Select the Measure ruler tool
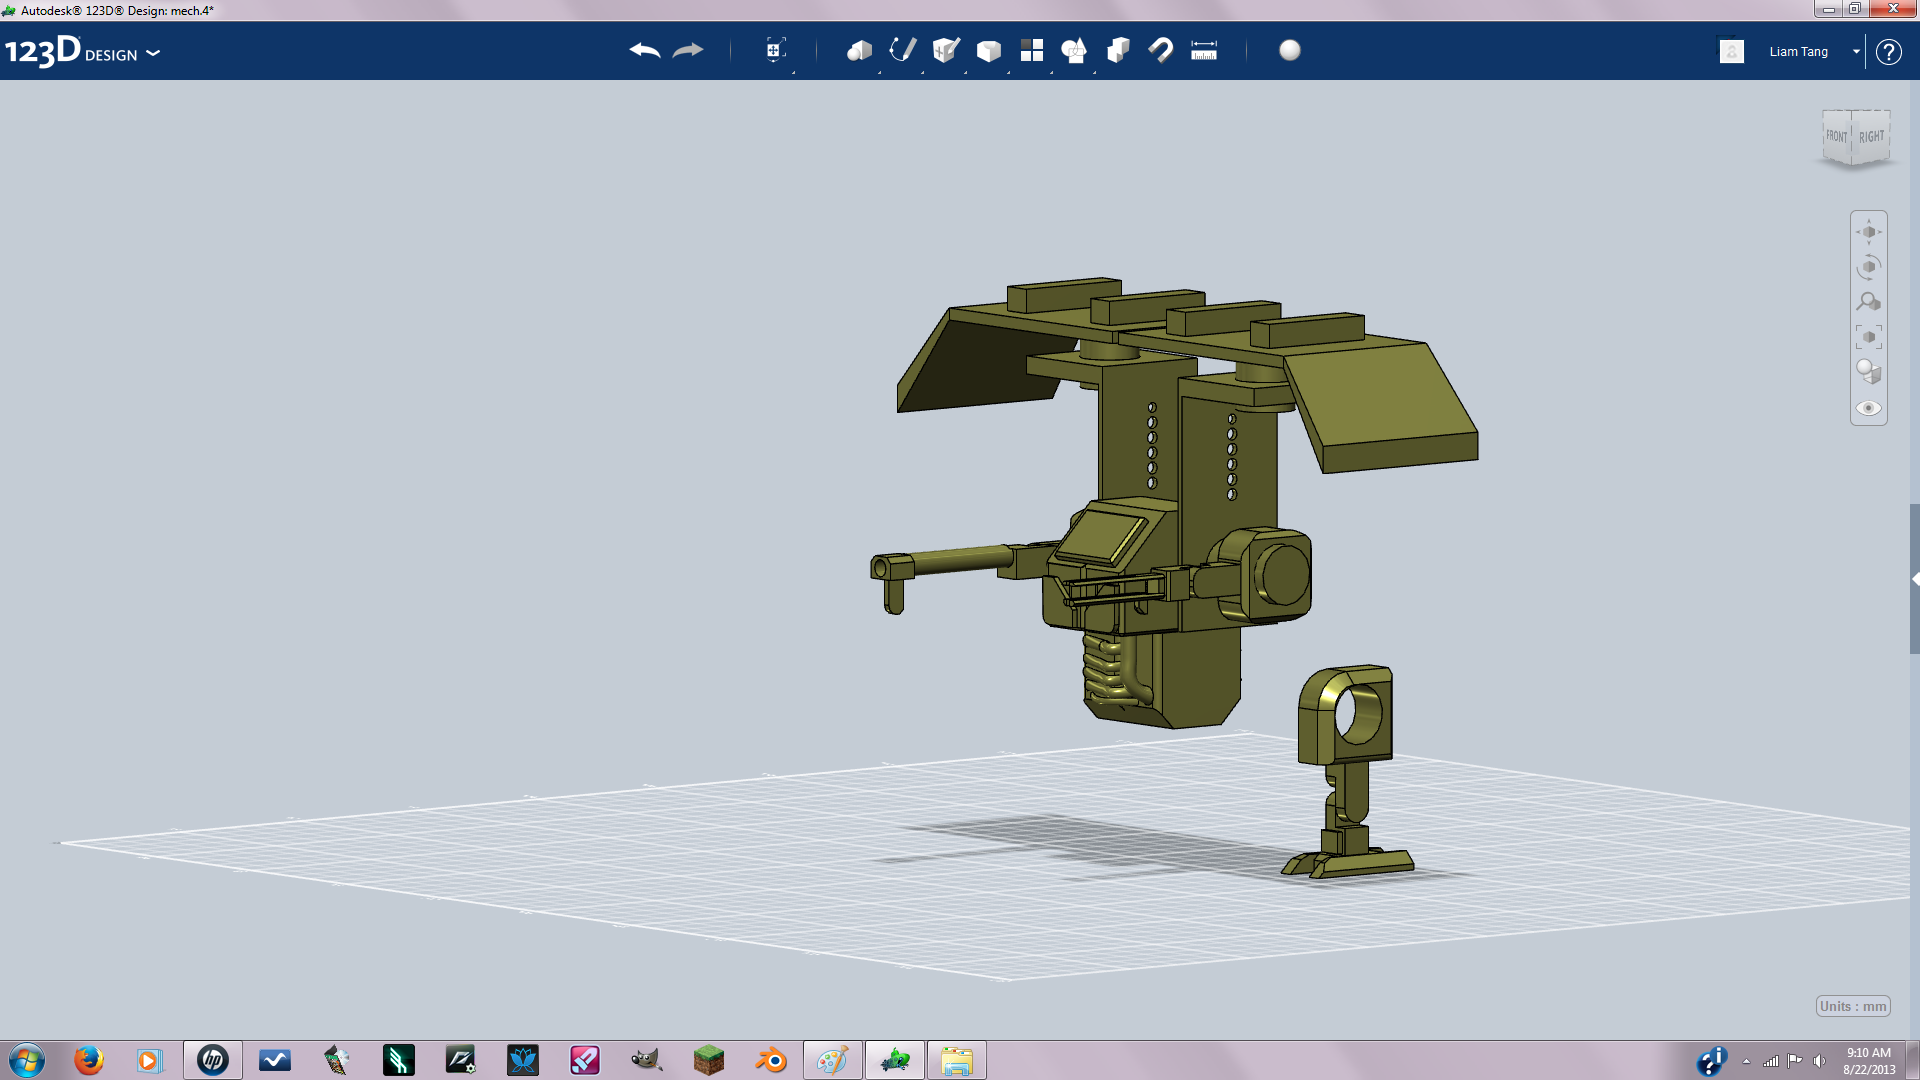The width and height of the screenshot is (1920, 1080). [1204, 50]
